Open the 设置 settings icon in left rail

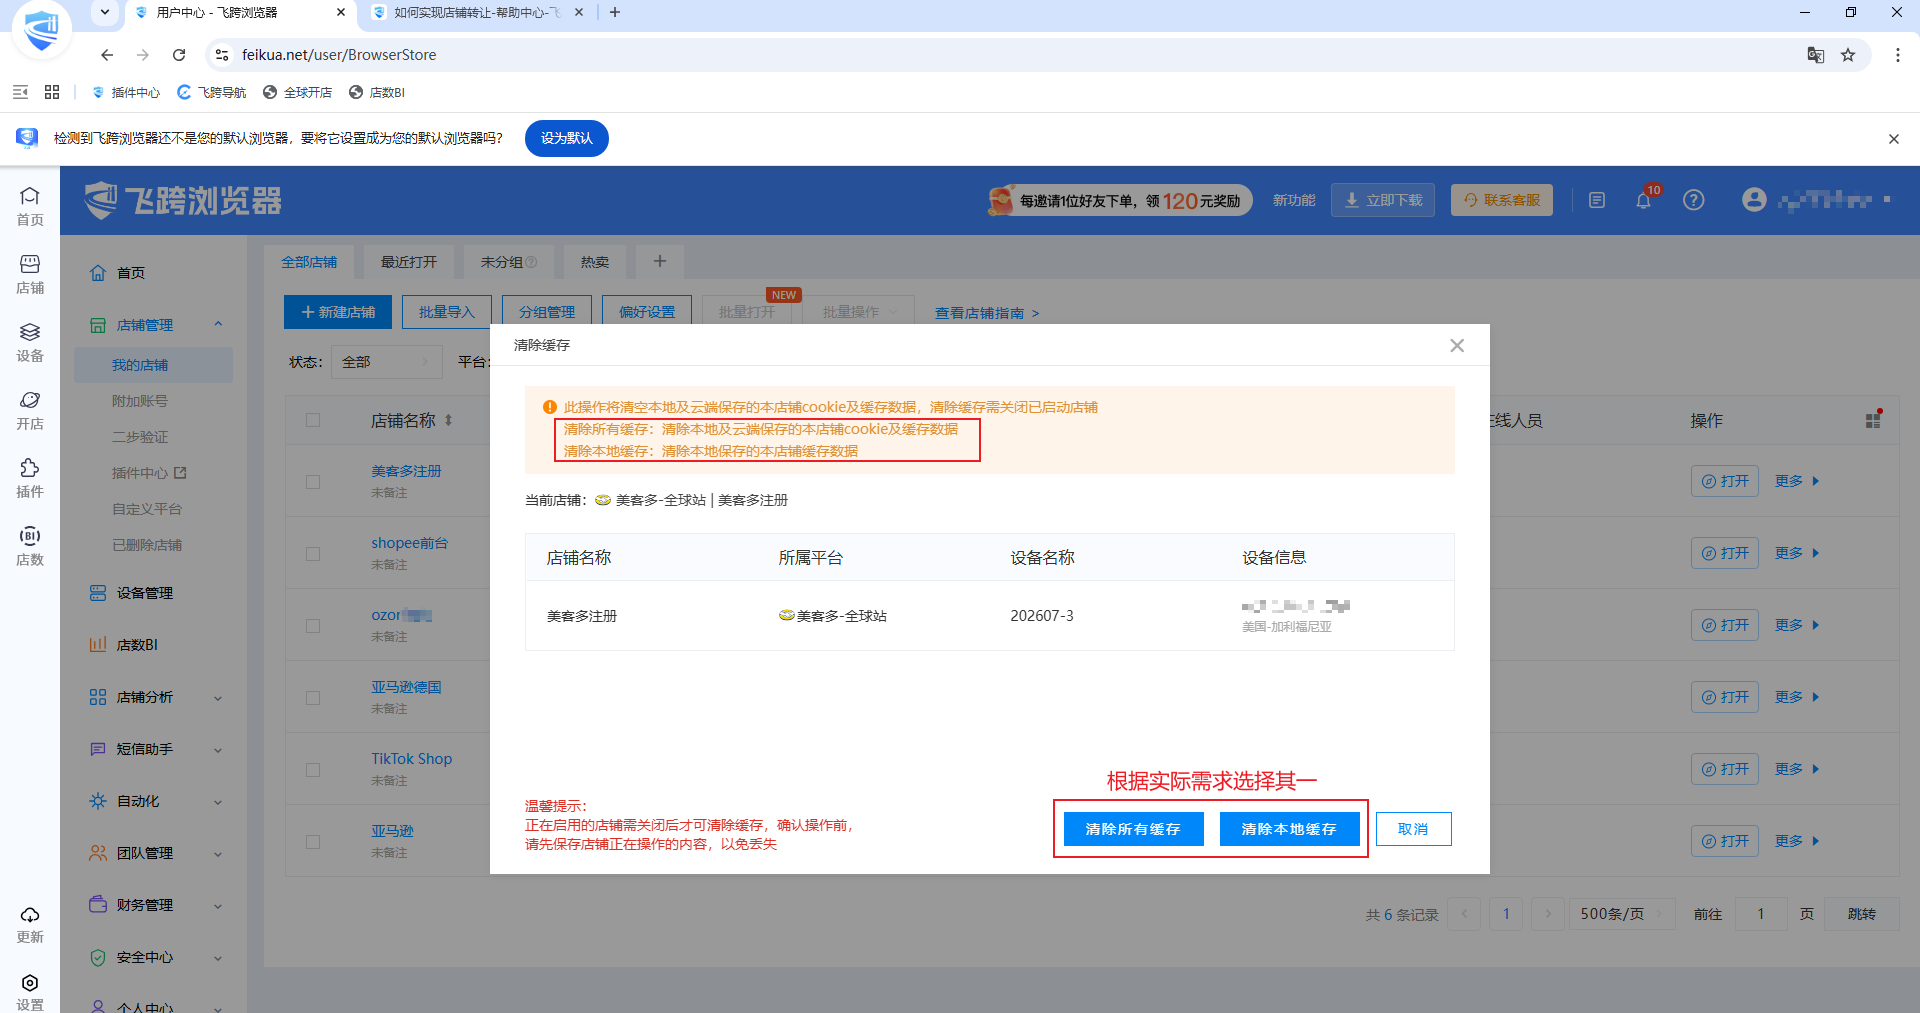tap(30, 992)
